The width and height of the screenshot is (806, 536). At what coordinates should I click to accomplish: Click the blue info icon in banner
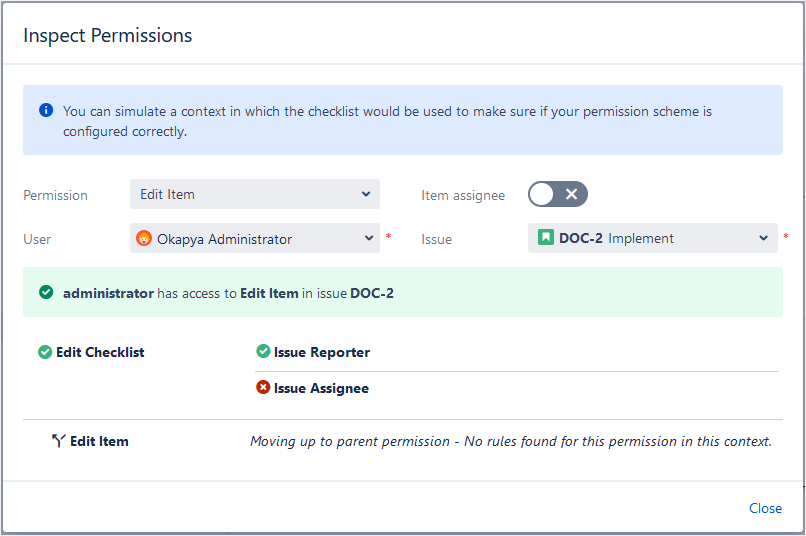(x=46, y=111)
